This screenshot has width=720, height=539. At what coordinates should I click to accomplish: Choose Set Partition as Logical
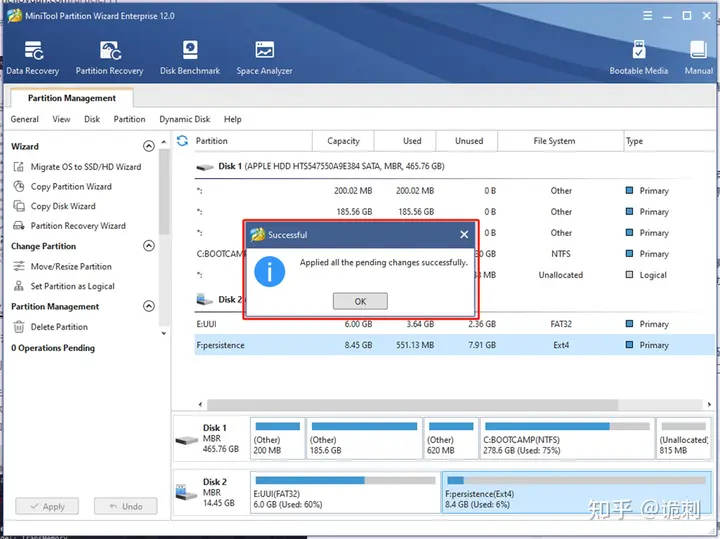[64, 286]
